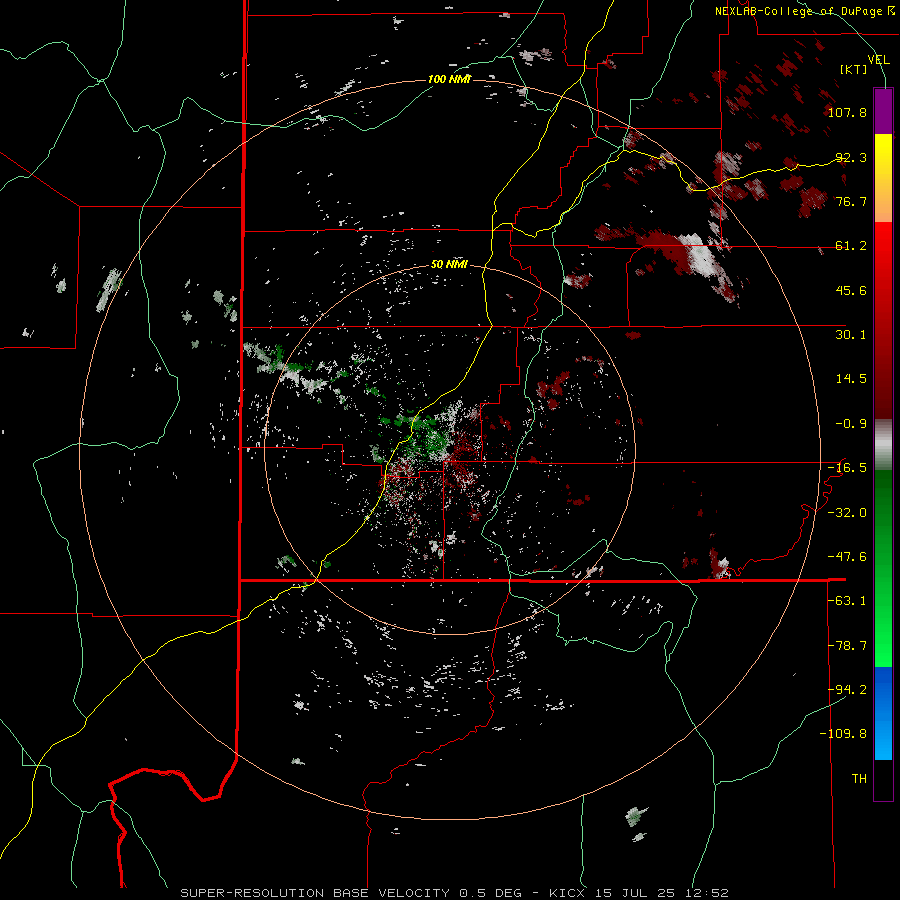Image resolution: width=900 pixels, height=900 pixels.
Task: Select the 45.6 scale value
Action: pos(851,290)
